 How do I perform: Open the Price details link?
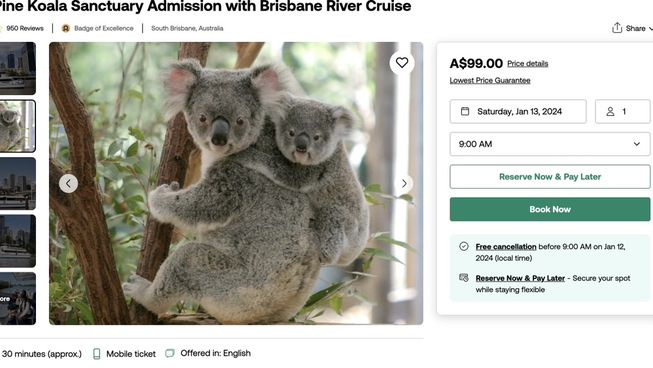[527, 64]
